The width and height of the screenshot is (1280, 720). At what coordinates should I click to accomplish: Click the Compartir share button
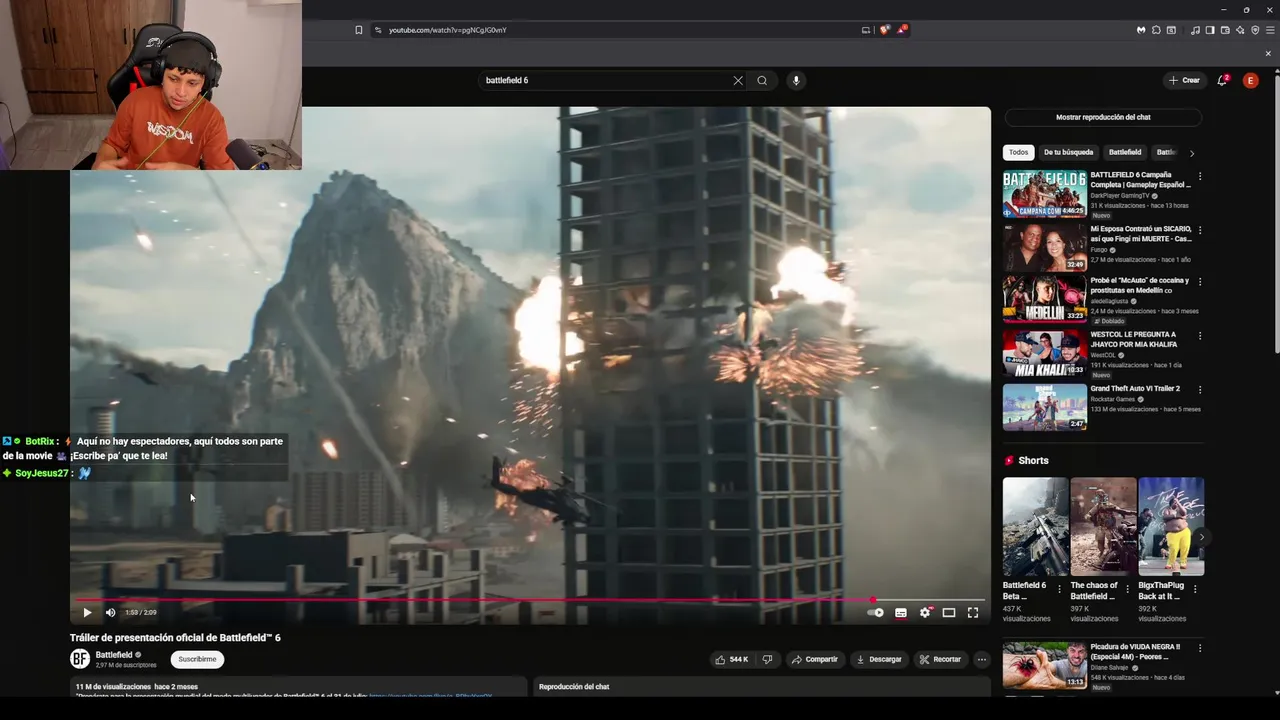814,659
